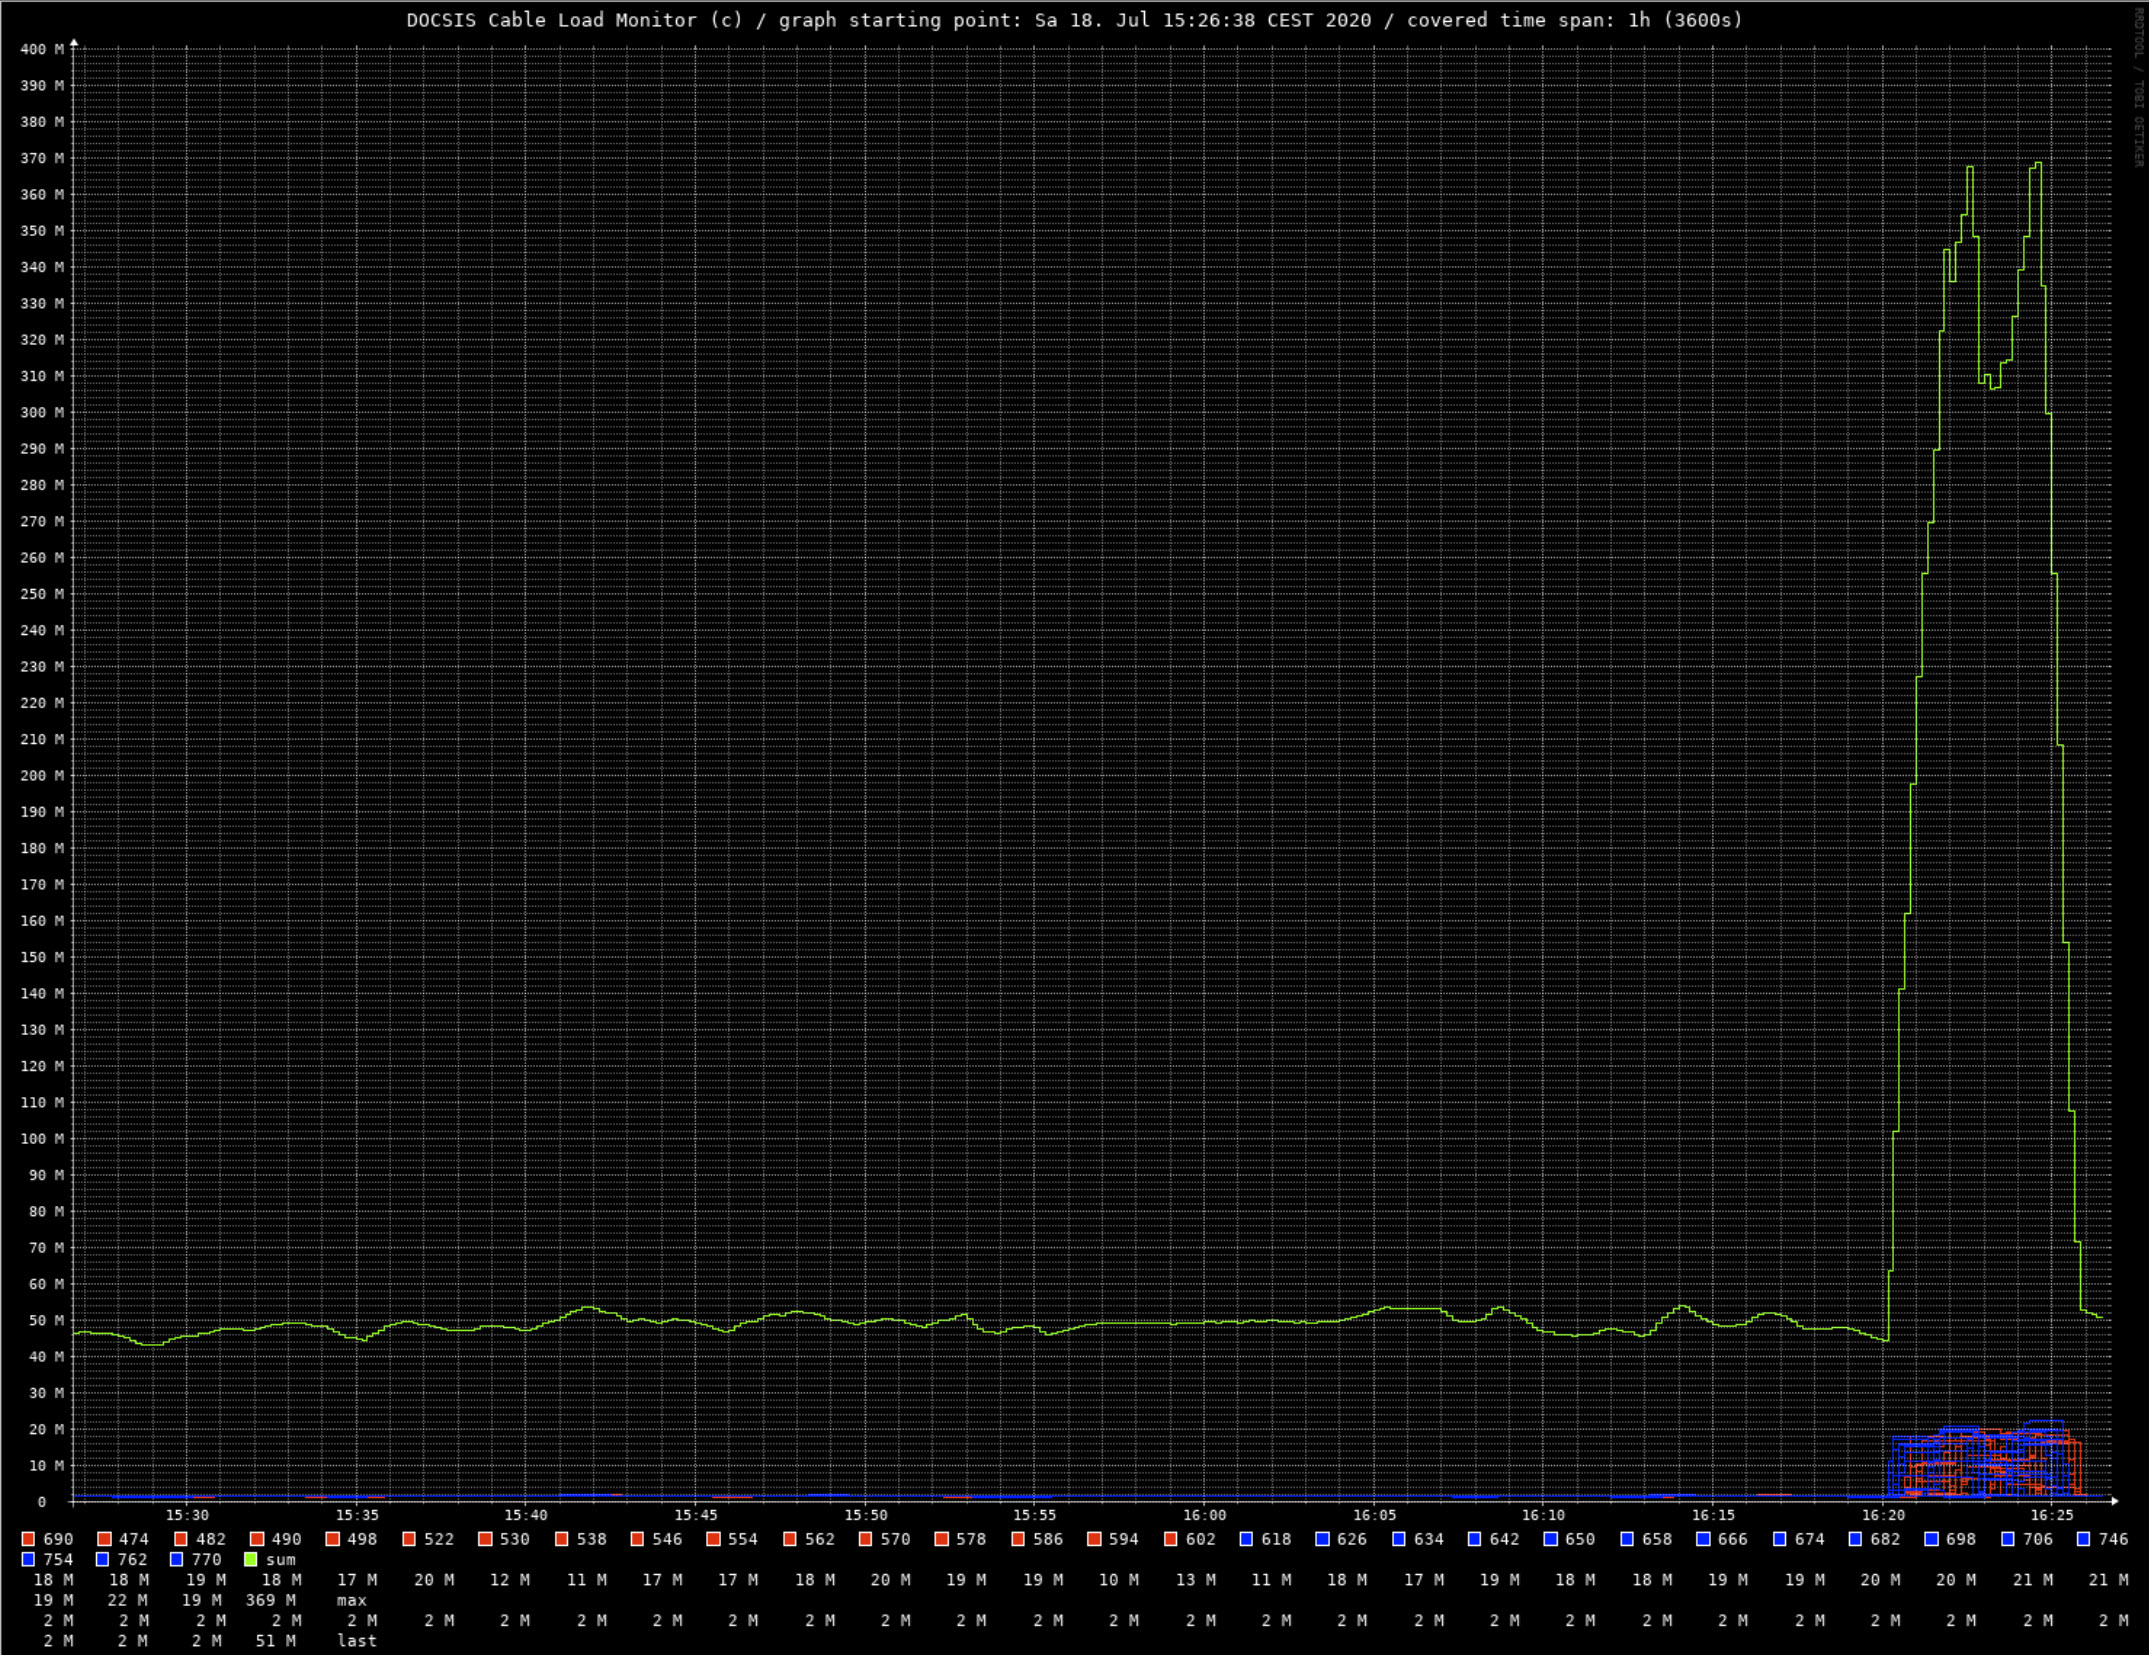2149x1655 pixels.
Task: Click the 50 M y-axis label
Action: (46, 1320)
